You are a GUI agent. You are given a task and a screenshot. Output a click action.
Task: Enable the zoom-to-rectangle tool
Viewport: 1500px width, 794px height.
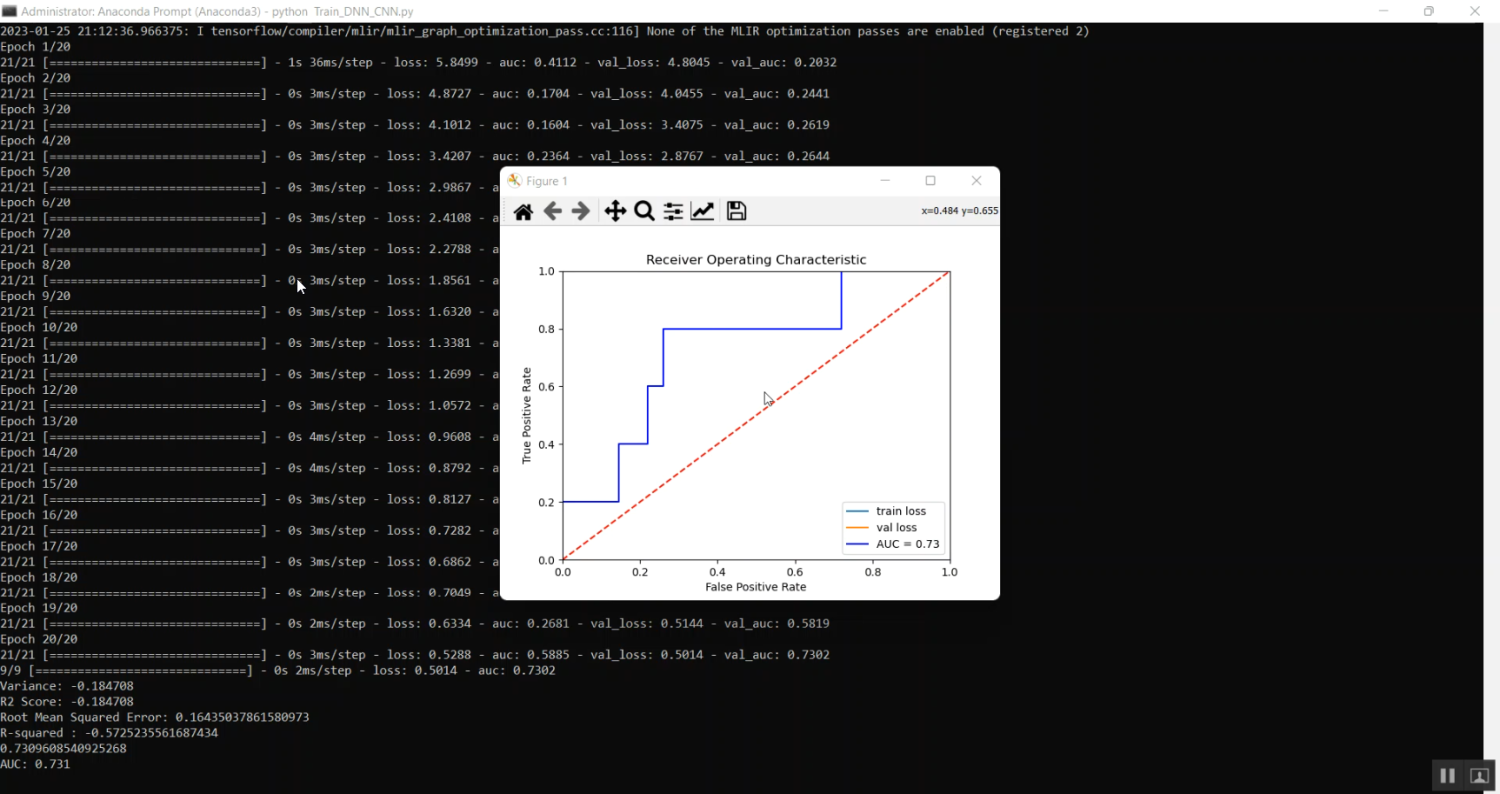pos(644,211)
